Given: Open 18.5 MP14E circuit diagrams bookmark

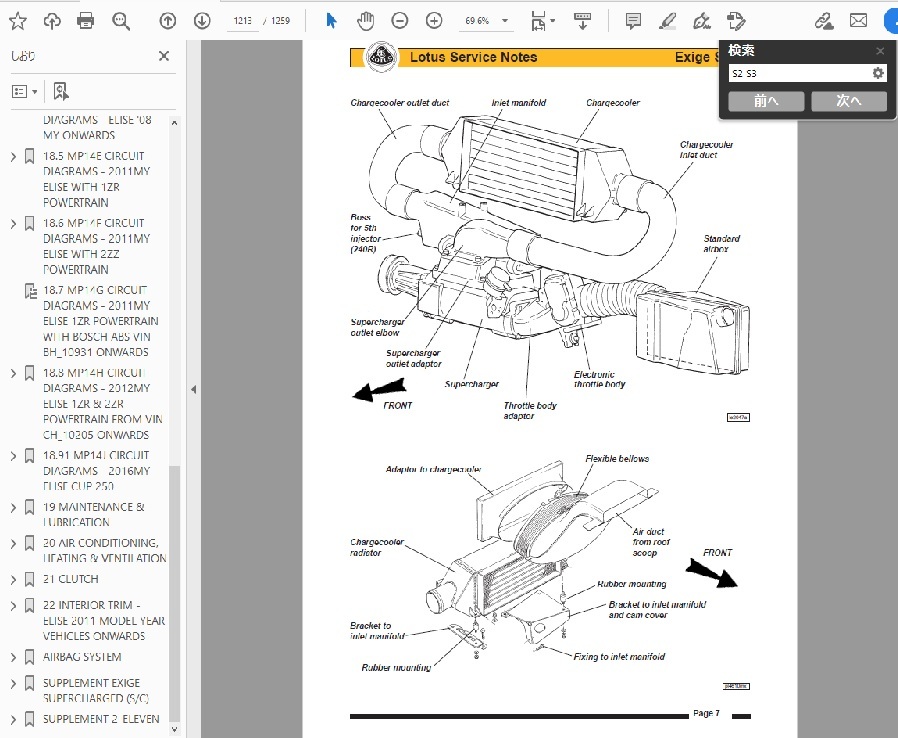Looking at the screenshot, I should tap(96, 179).
